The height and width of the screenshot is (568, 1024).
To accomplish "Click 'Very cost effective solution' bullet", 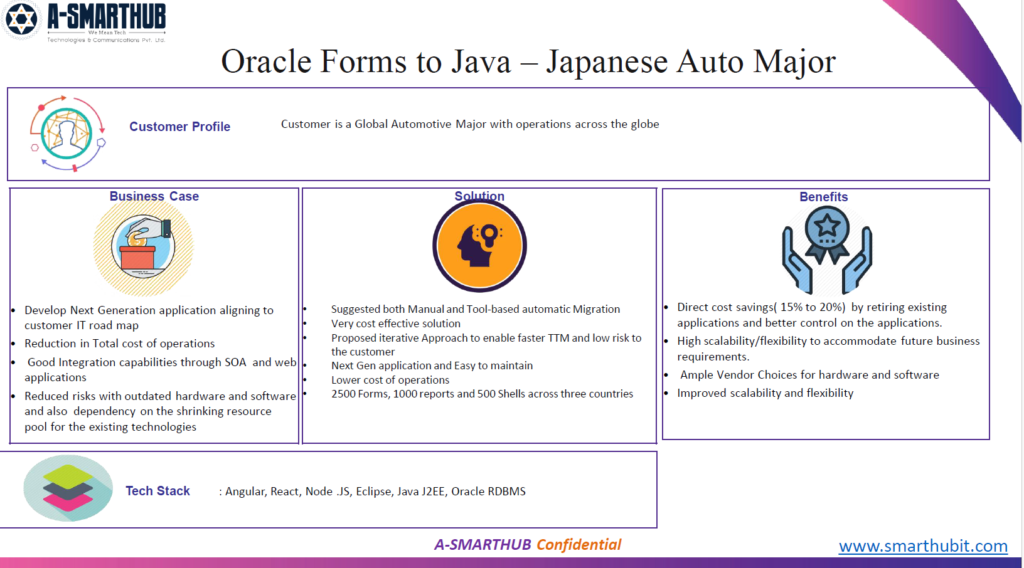I will coord(396,323).
